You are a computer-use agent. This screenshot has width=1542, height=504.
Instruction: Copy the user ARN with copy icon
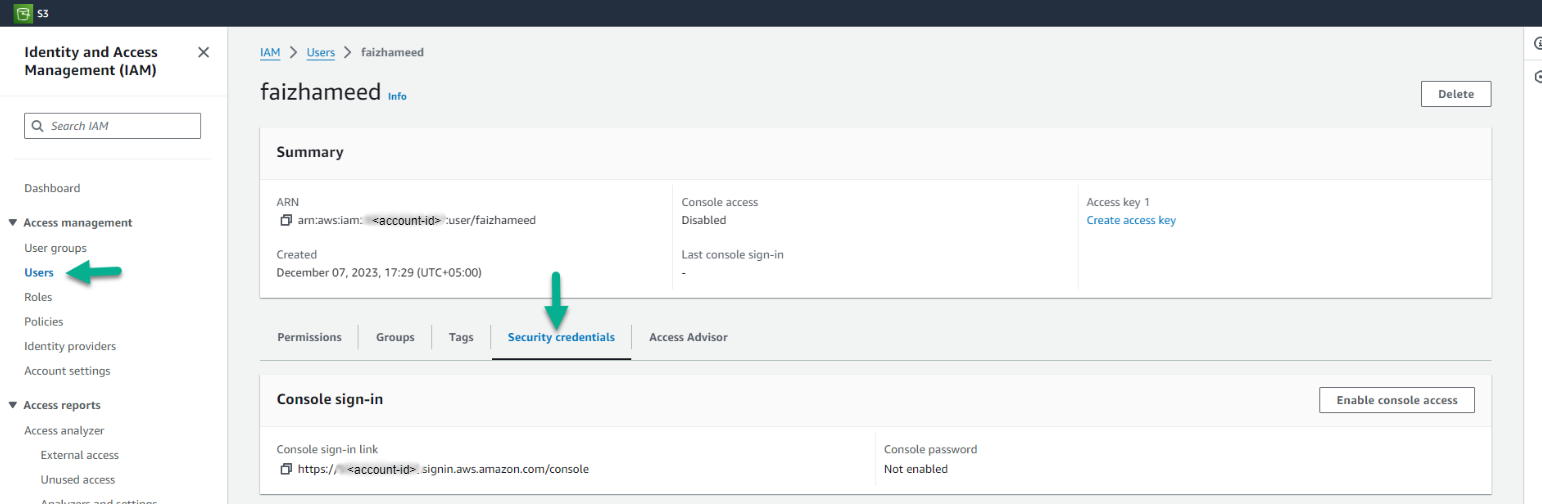tap(286, 220)
